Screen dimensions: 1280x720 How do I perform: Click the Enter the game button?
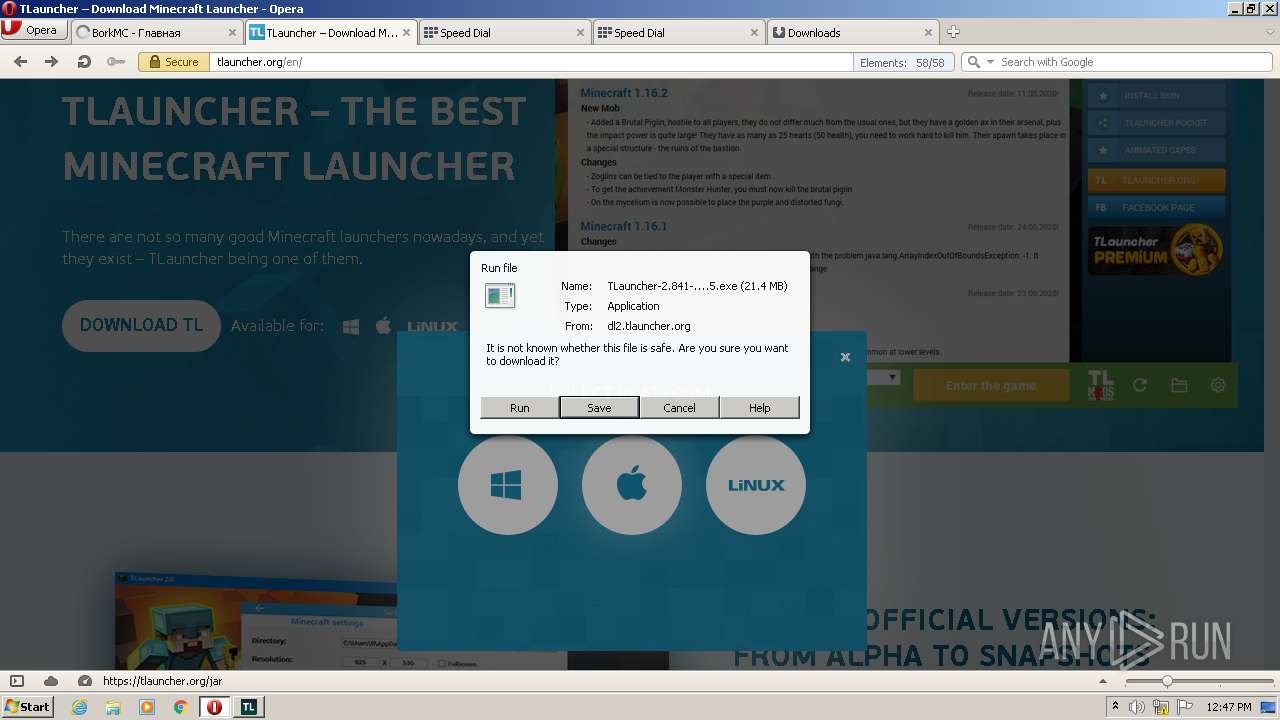pyautogui.click(x=990, y=386)
